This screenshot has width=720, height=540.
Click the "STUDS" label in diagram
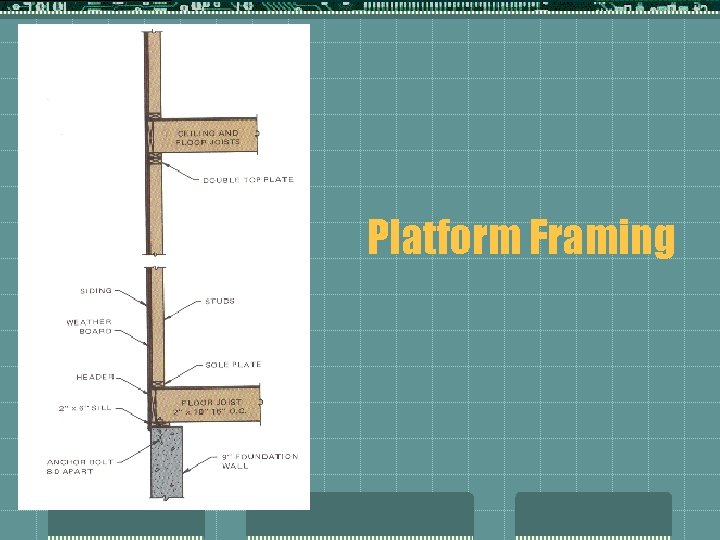point(220,301)
